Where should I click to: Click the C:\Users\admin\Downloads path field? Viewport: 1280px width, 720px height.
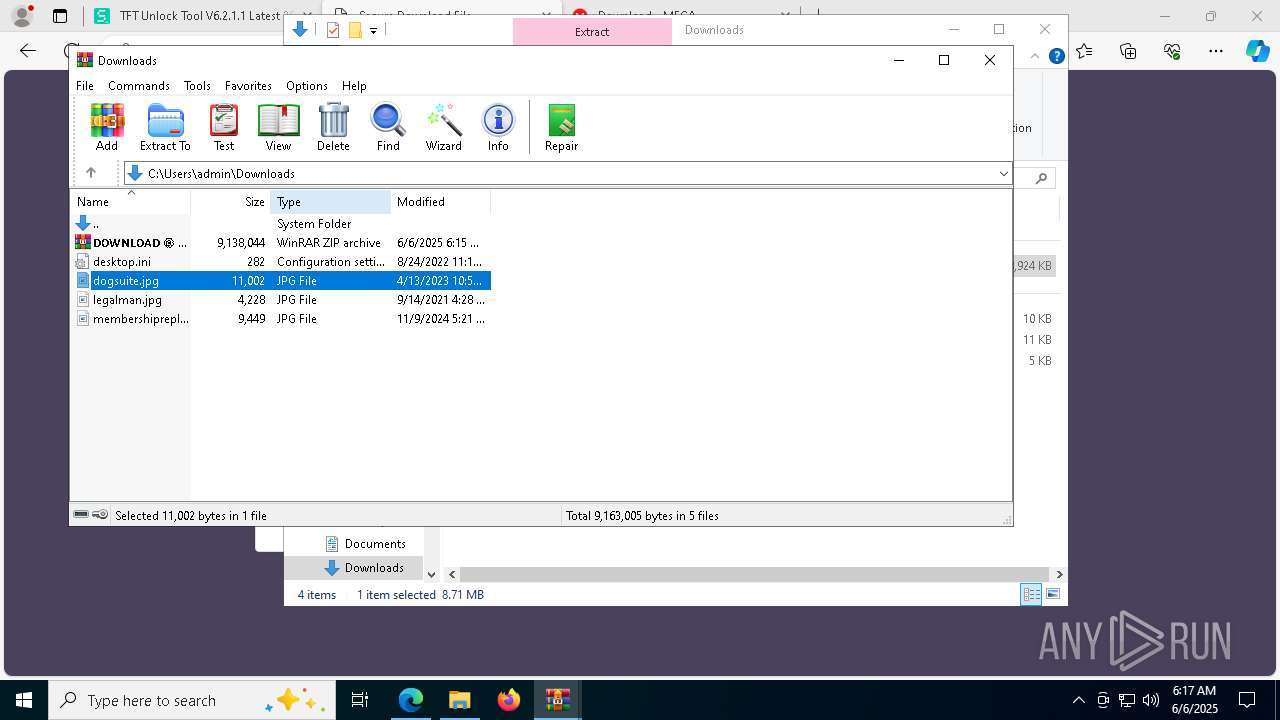click(x=567, y=174)
